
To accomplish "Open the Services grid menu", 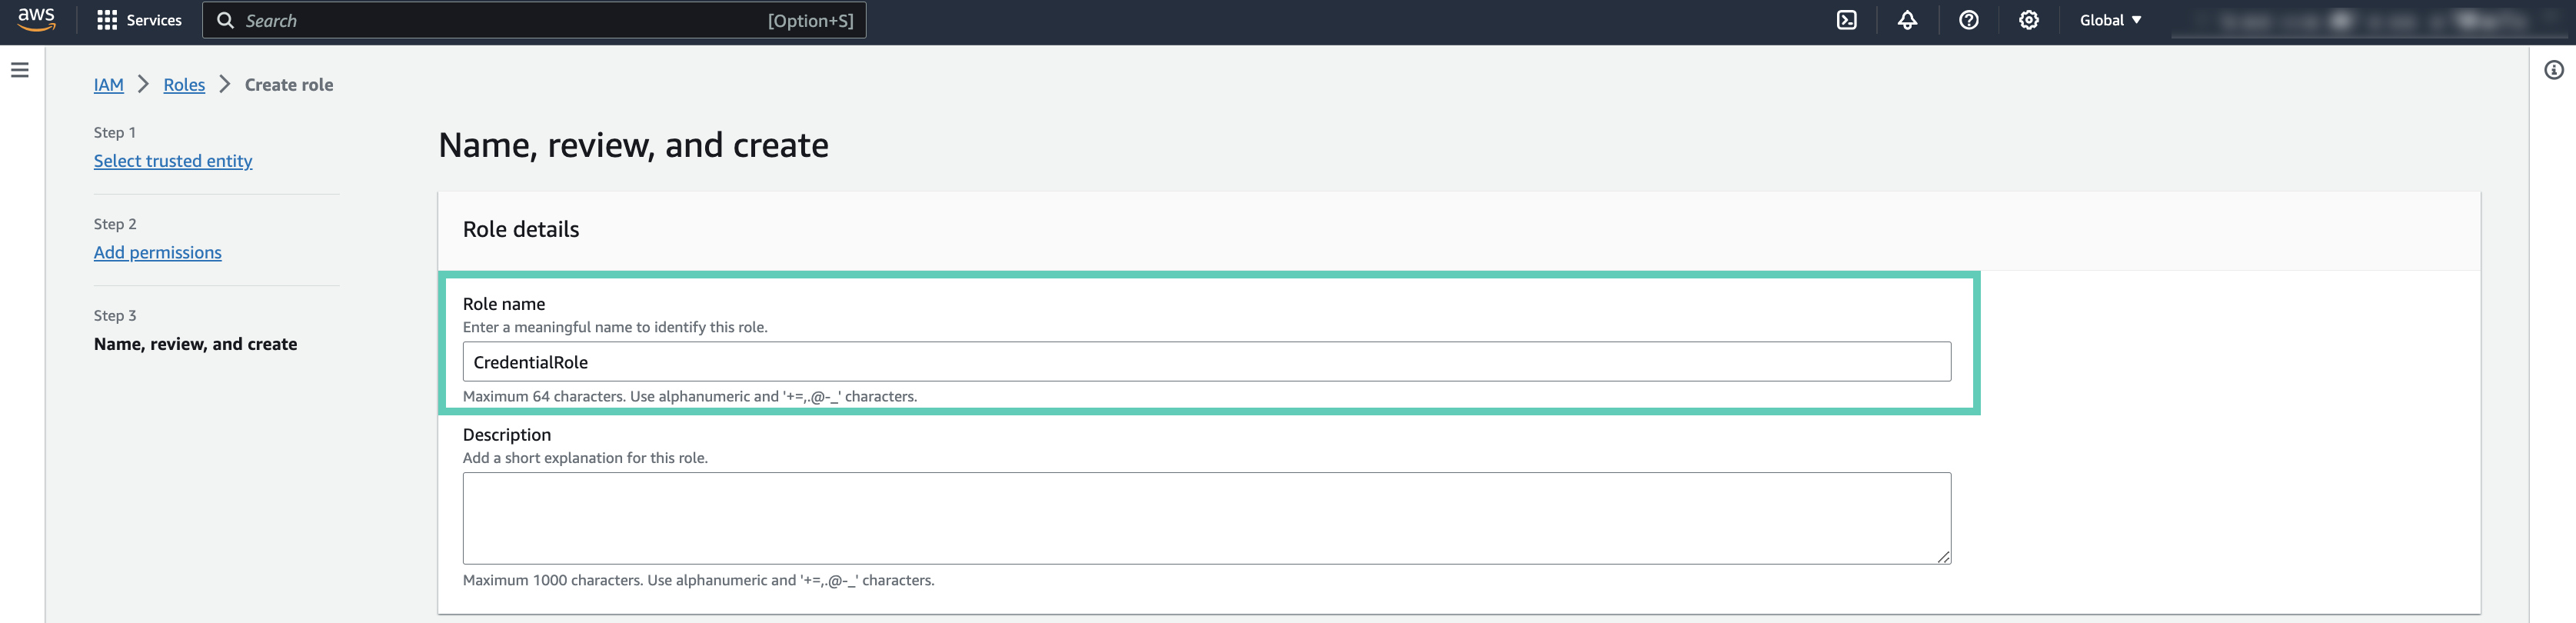I will [x=139, y=20].
